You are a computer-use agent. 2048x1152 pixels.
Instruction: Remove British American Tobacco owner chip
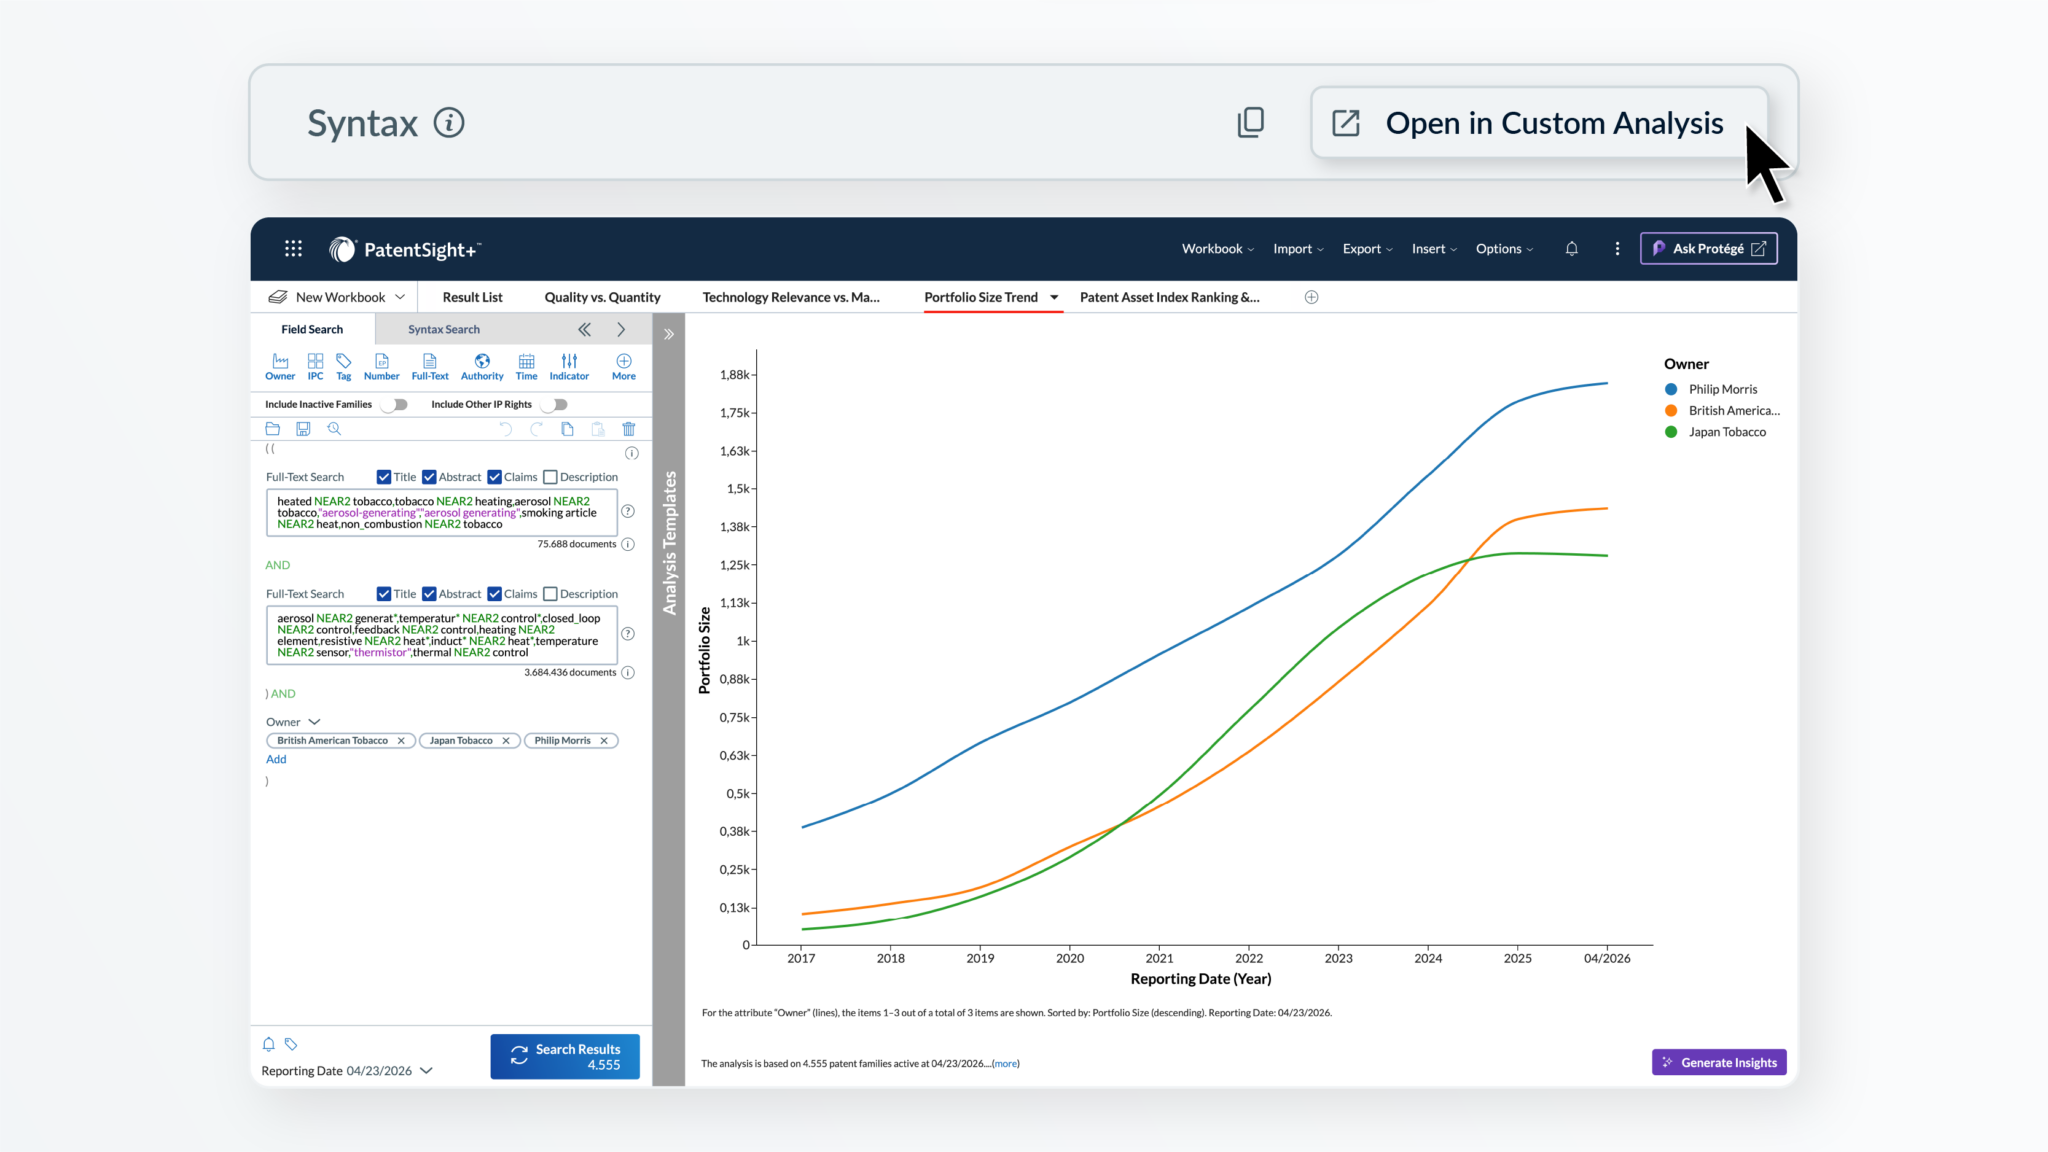click(x=401, y=741)
